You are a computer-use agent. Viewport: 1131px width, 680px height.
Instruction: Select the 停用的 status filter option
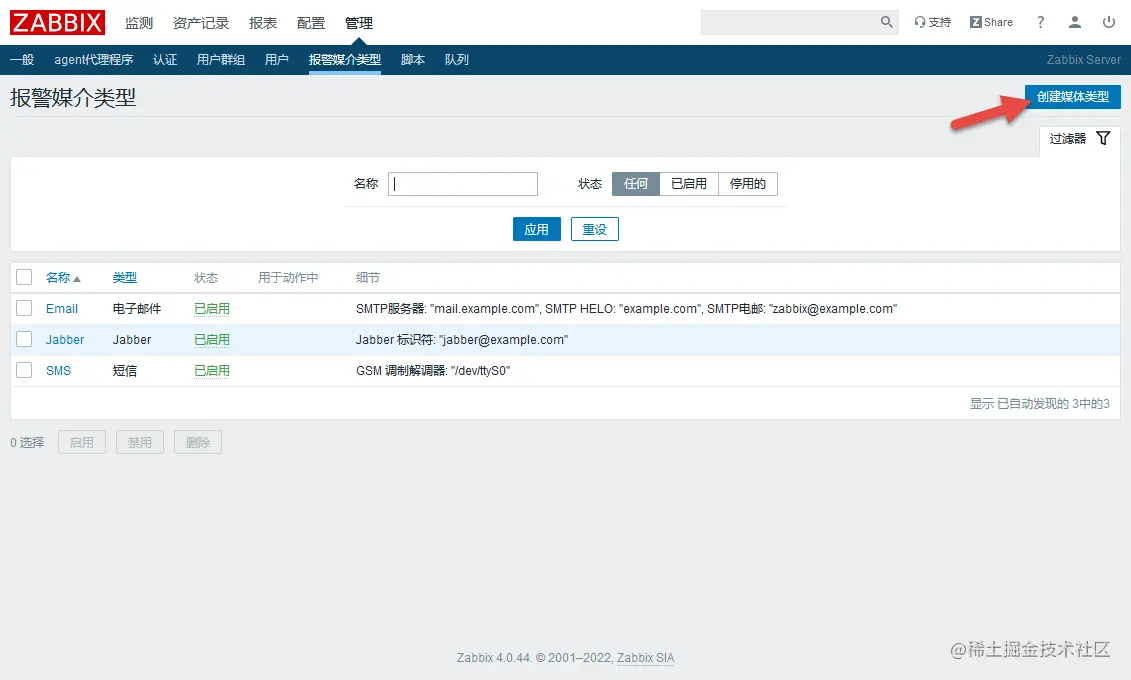(x=747, y=183)
